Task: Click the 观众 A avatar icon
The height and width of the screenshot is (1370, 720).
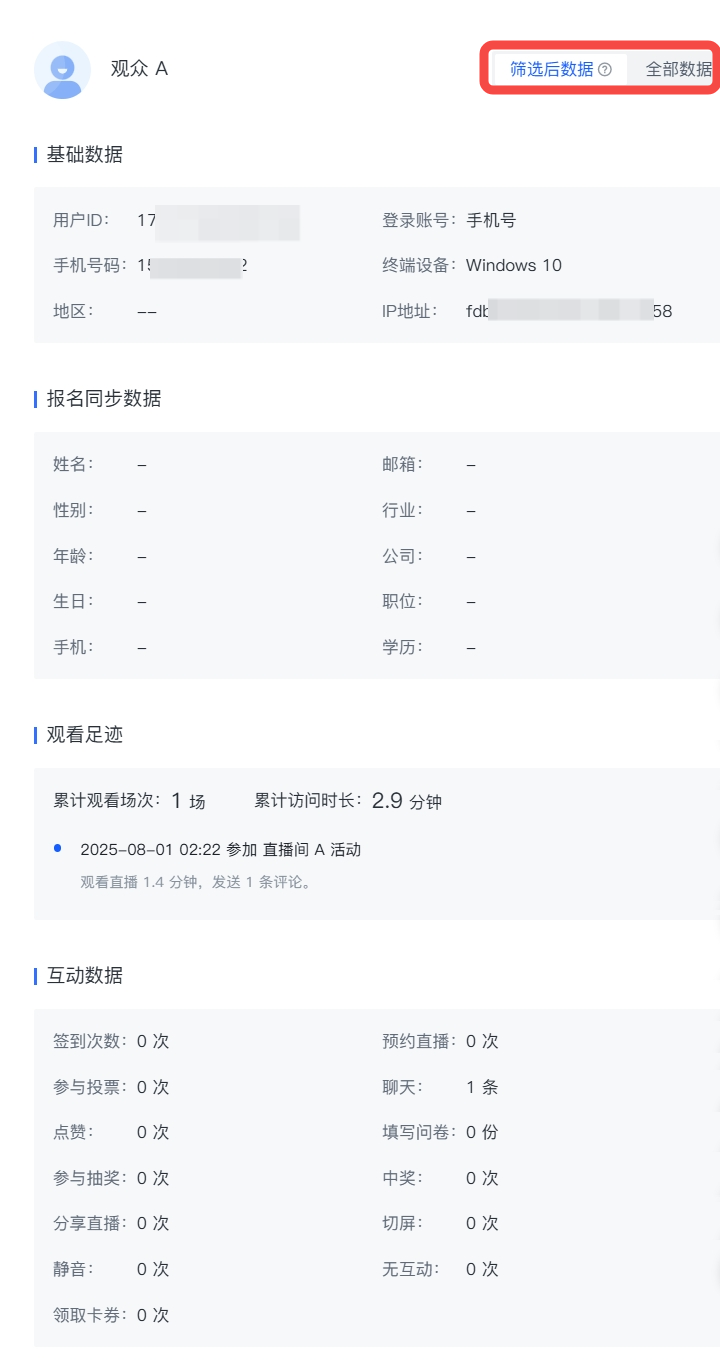Action: click(x=62, y=70)
